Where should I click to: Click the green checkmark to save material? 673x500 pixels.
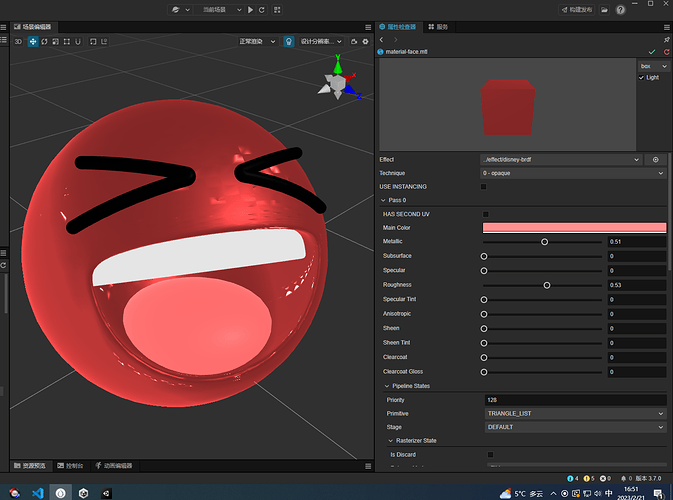[x=652, y=51]
